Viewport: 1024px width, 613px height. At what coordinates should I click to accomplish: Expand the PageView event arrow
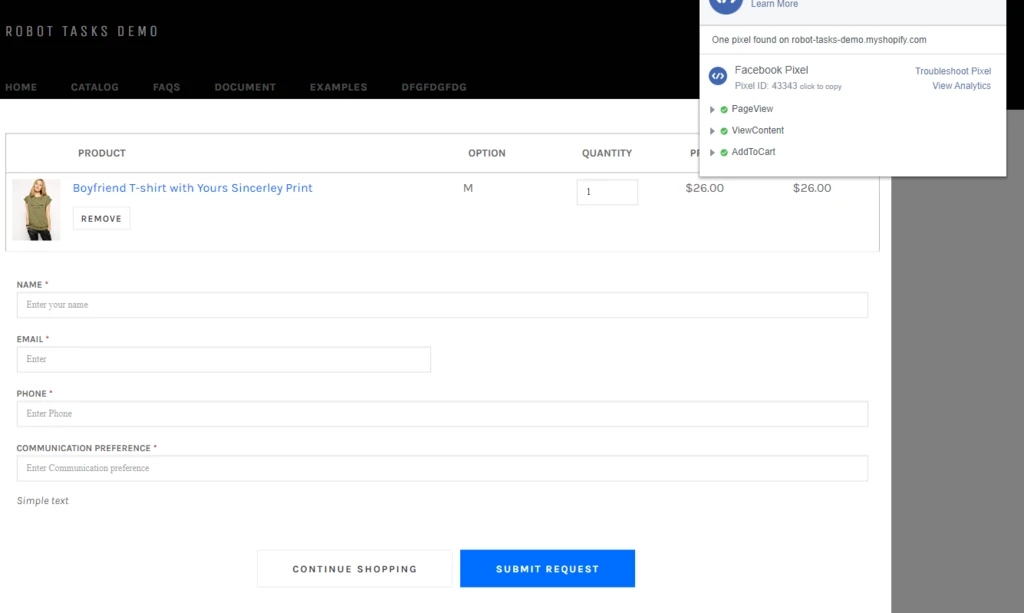[712, 109]
